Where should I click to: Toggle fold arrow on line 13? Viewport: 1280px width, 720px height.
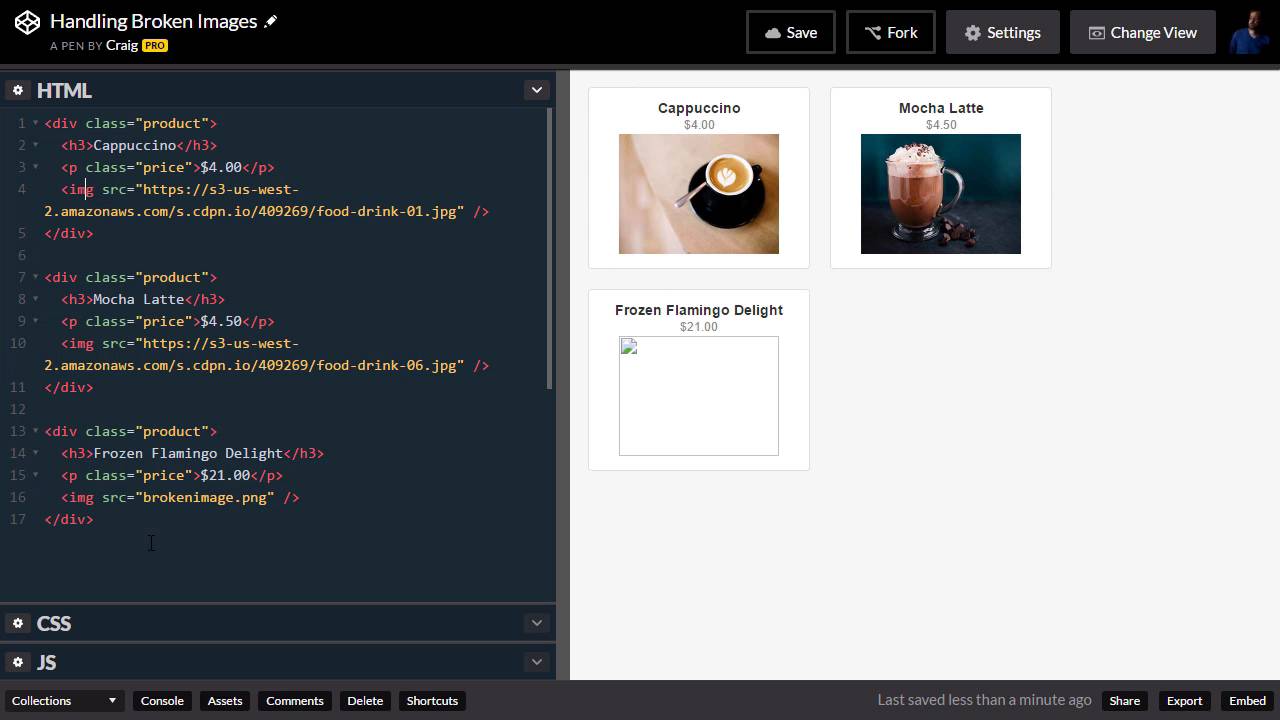click(35, 431)
